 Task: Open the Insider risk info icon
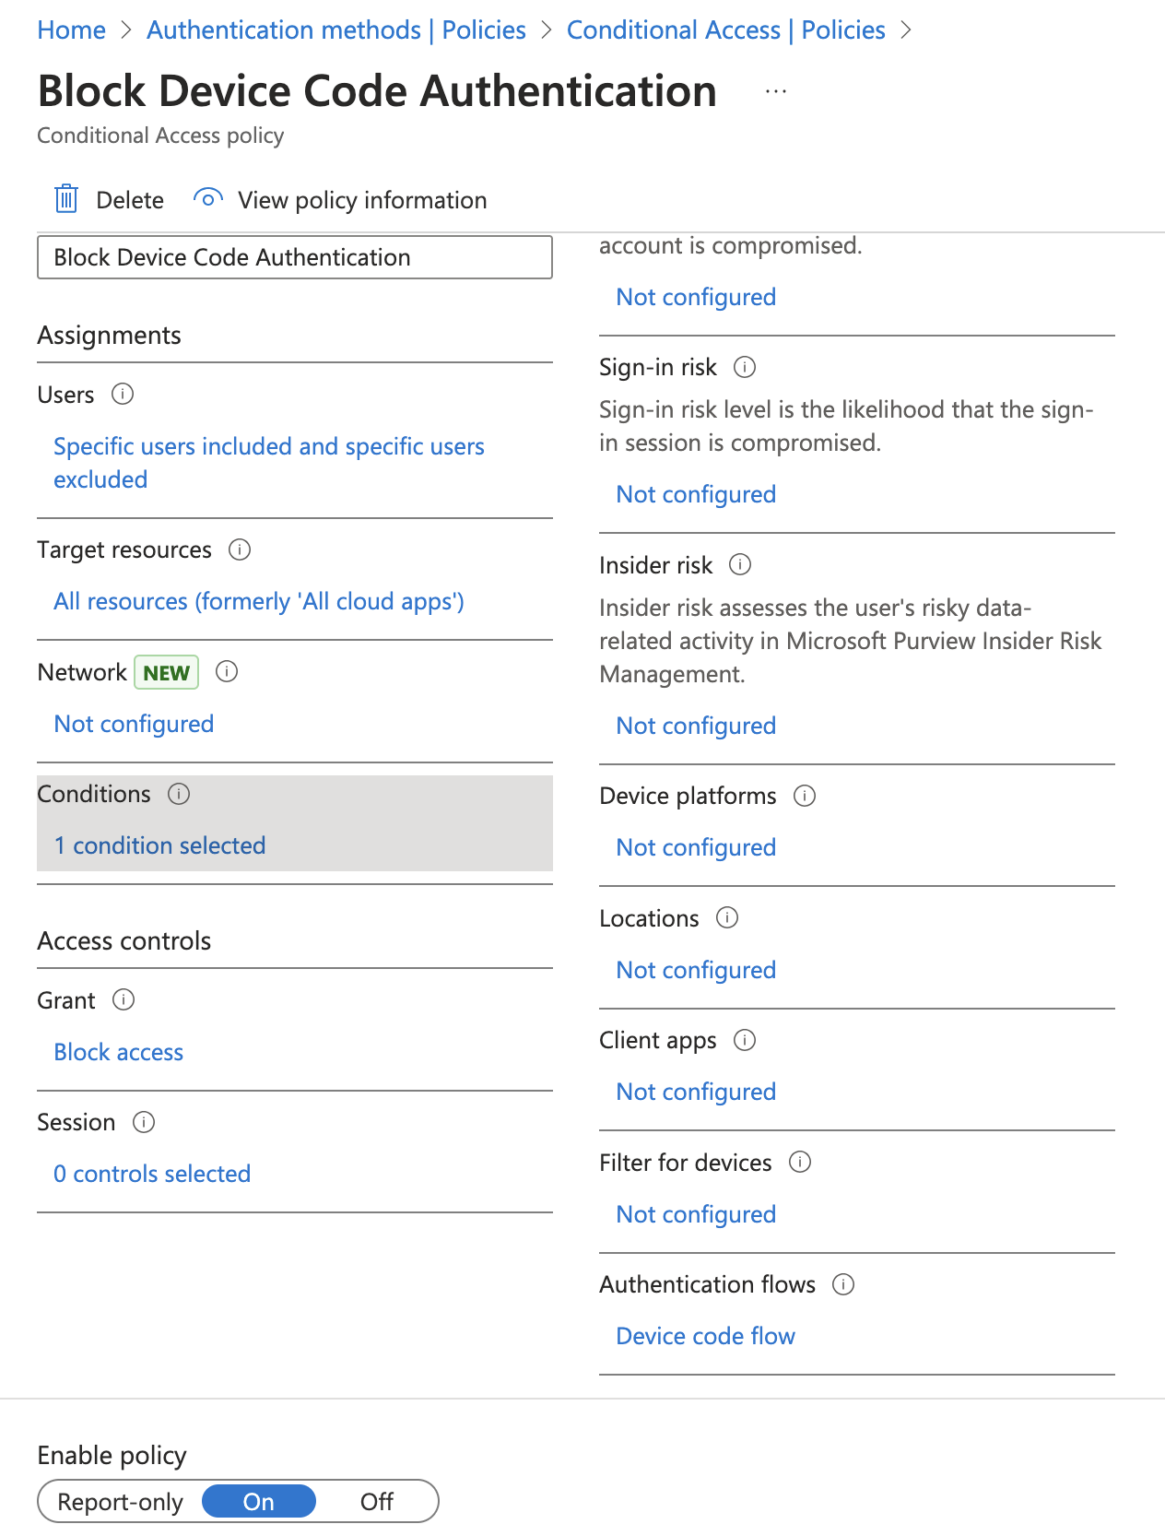tap(740, 565)
